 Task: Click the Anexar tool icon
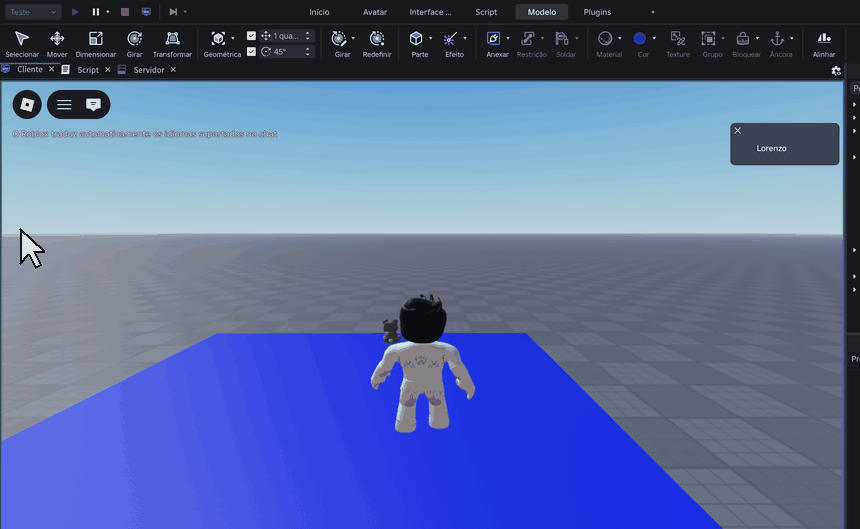point(493,38)
